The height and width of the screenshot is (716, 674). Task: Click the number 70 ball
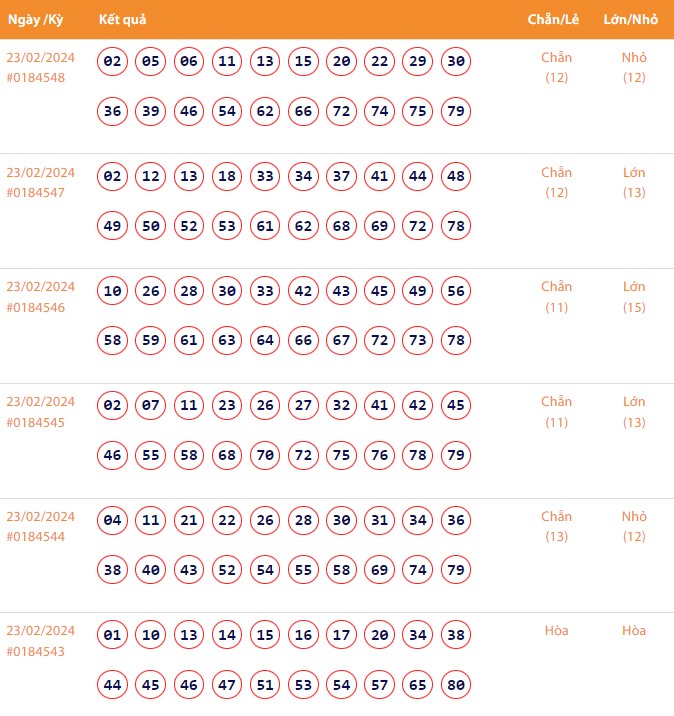(x=265, y=456)
